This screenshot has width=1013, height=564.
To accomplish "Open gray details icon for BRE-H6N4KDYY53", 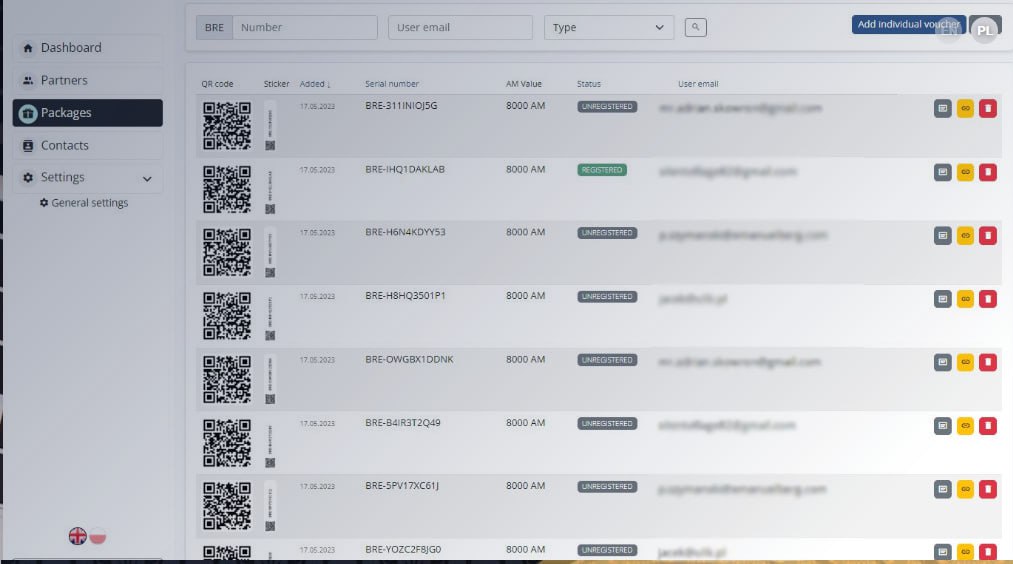I will click(942, 236).
